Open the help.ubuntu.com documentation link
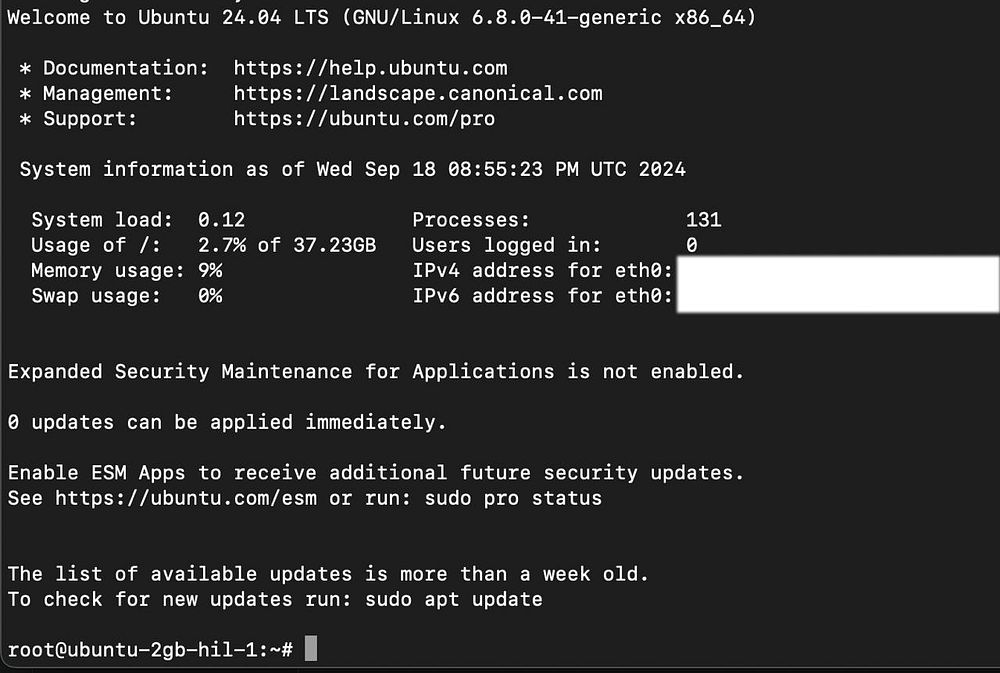1000x673 pixels. 371,68
